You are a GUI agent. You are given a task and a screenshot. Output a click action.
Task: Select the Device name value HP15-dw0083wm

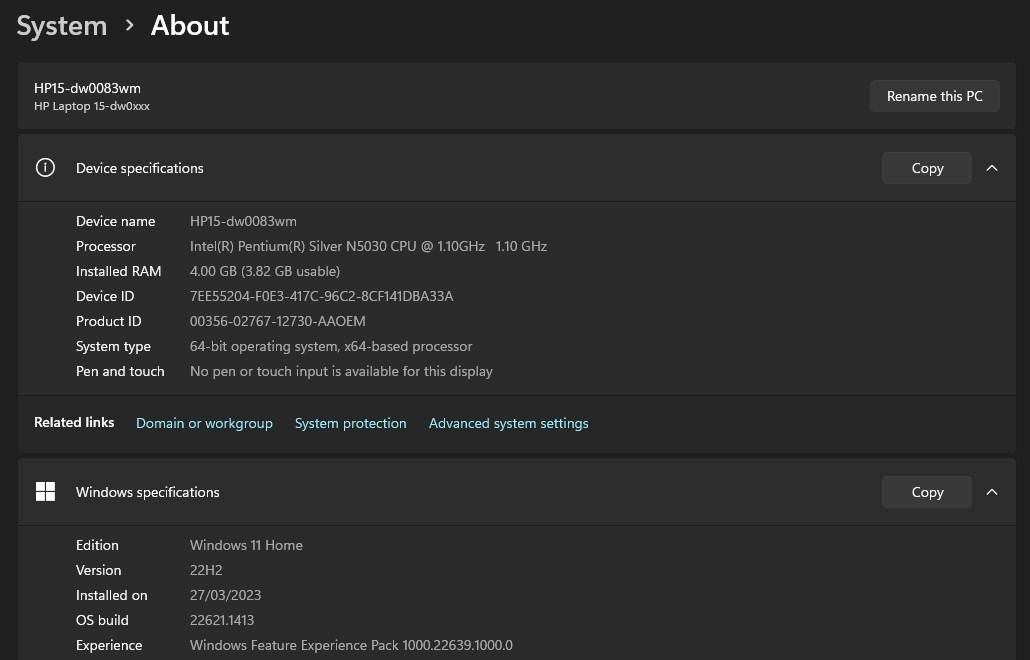click(243, 221)
